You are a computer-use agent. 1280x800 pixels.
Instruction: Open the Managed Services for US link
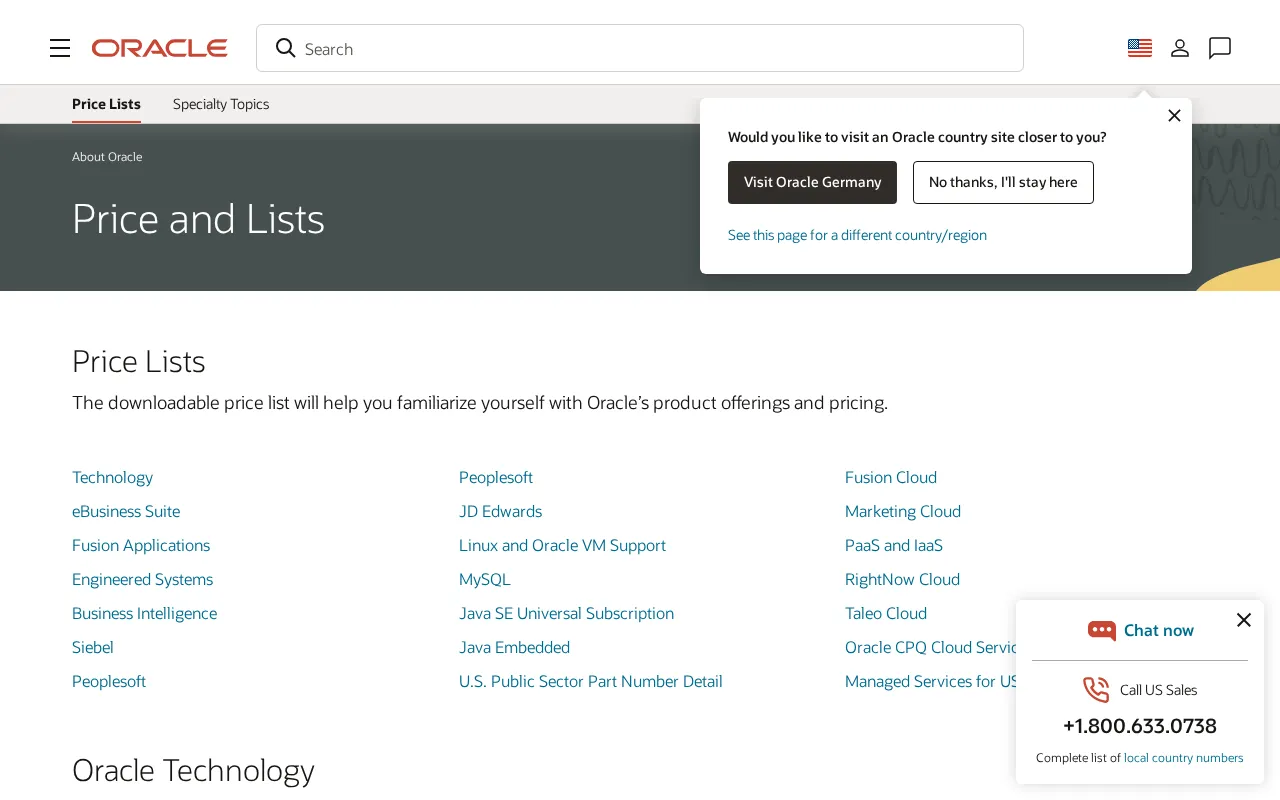pos(930,681)
